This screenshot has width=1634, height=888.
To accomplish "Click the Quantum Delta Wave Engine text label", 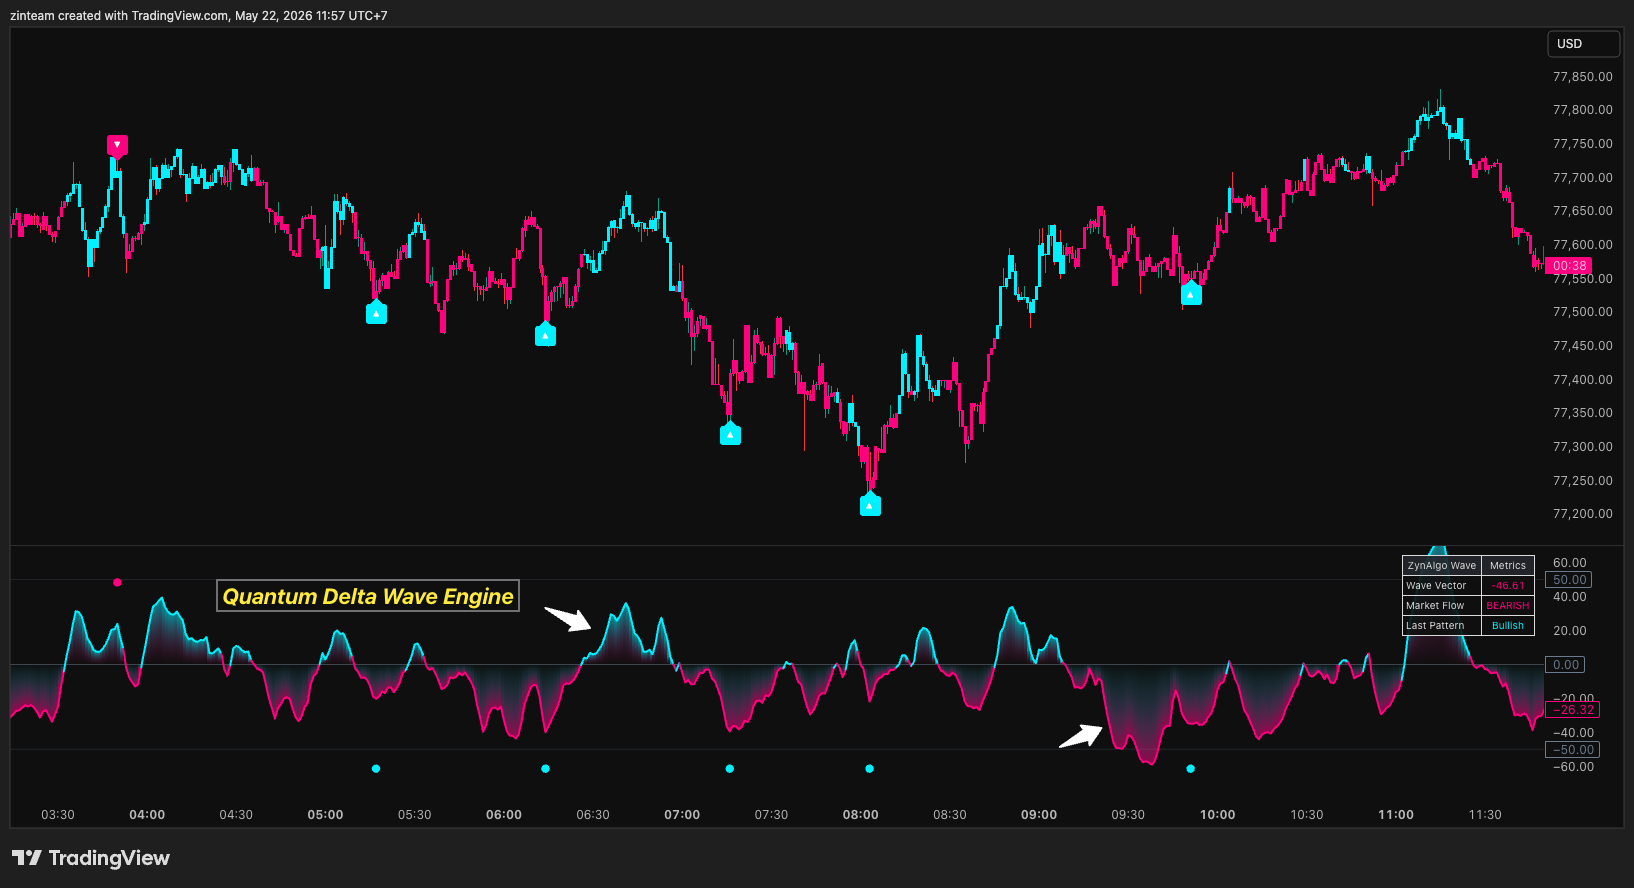I will 368,596.
